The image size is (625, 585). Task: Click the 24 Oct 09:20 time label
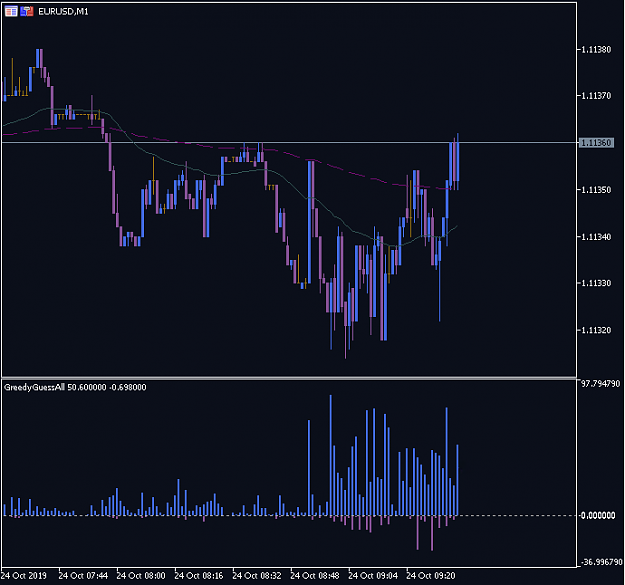[x=430, y=576]
